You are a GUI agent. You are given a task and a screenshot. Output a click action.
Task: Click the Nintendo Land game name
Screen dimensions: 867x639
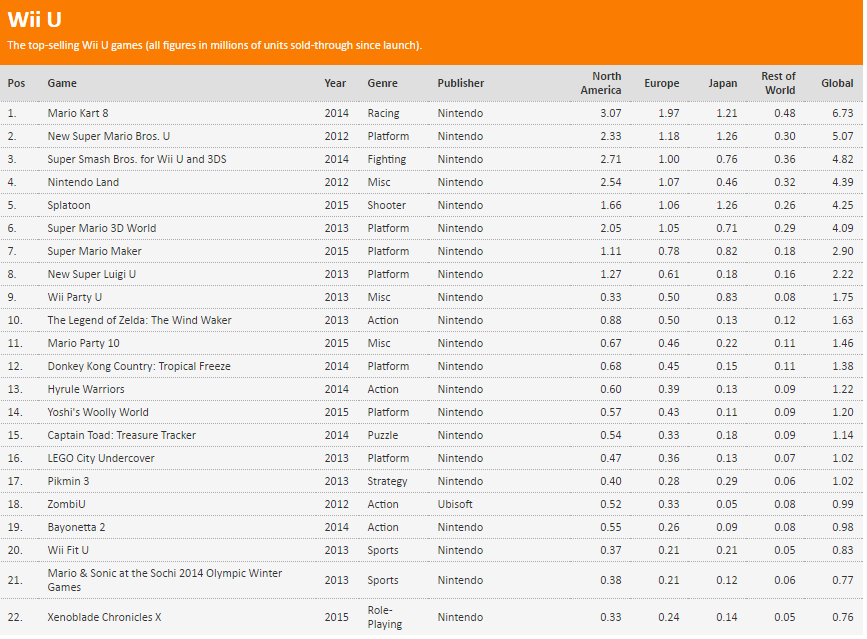83,182
